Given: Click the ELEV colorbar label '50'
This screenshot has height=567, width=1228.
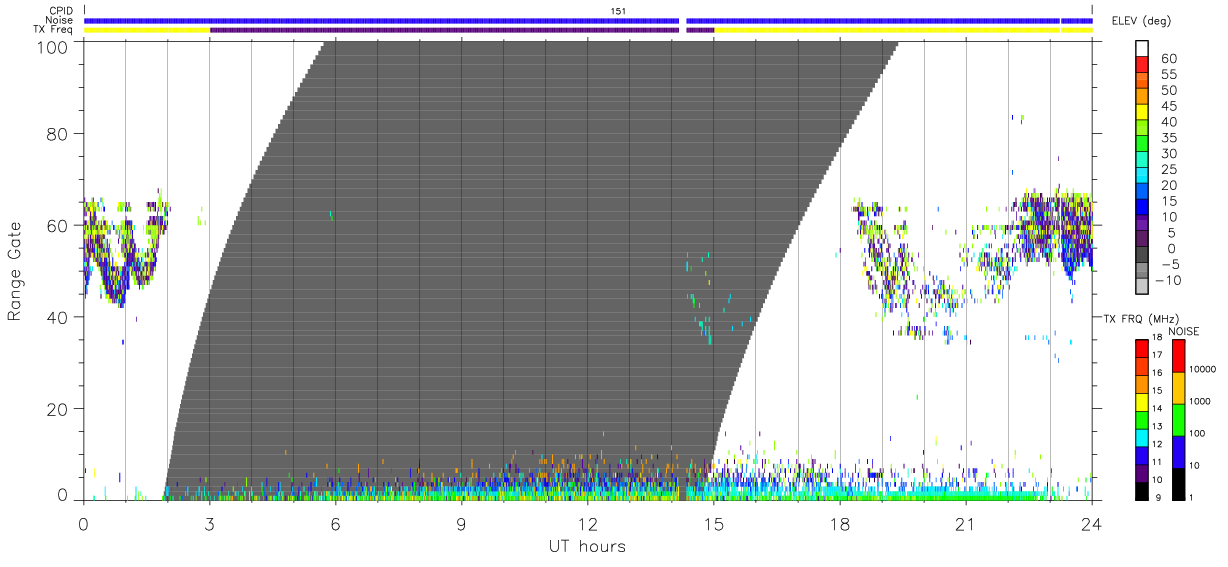Looking at the screenshot, I should coord(1168,91).
